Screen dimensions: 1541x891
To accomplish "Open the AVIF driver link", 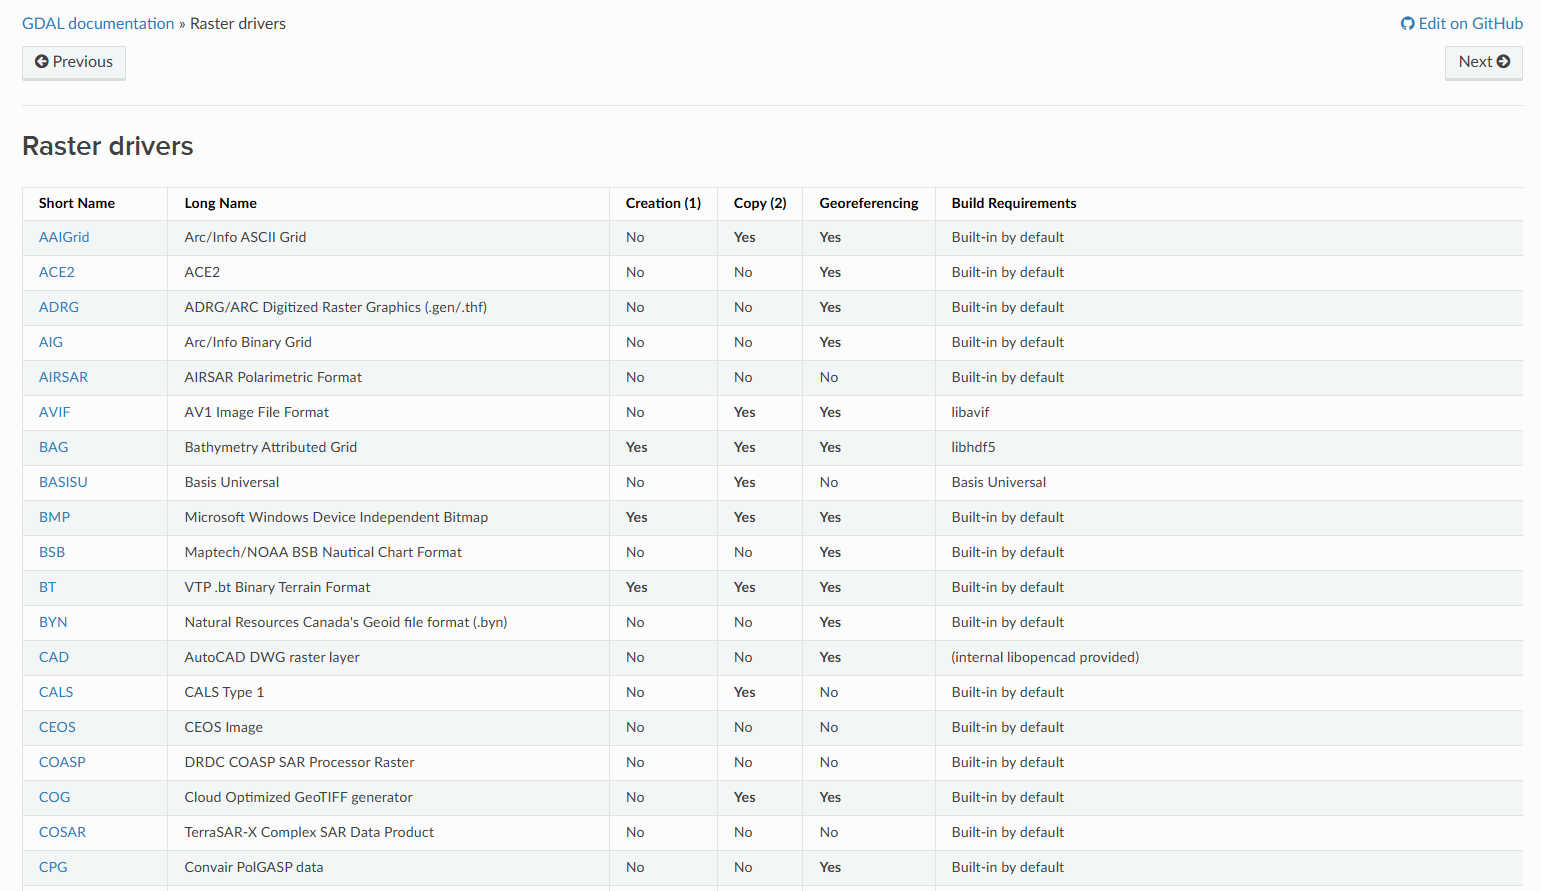I will 55,412.
